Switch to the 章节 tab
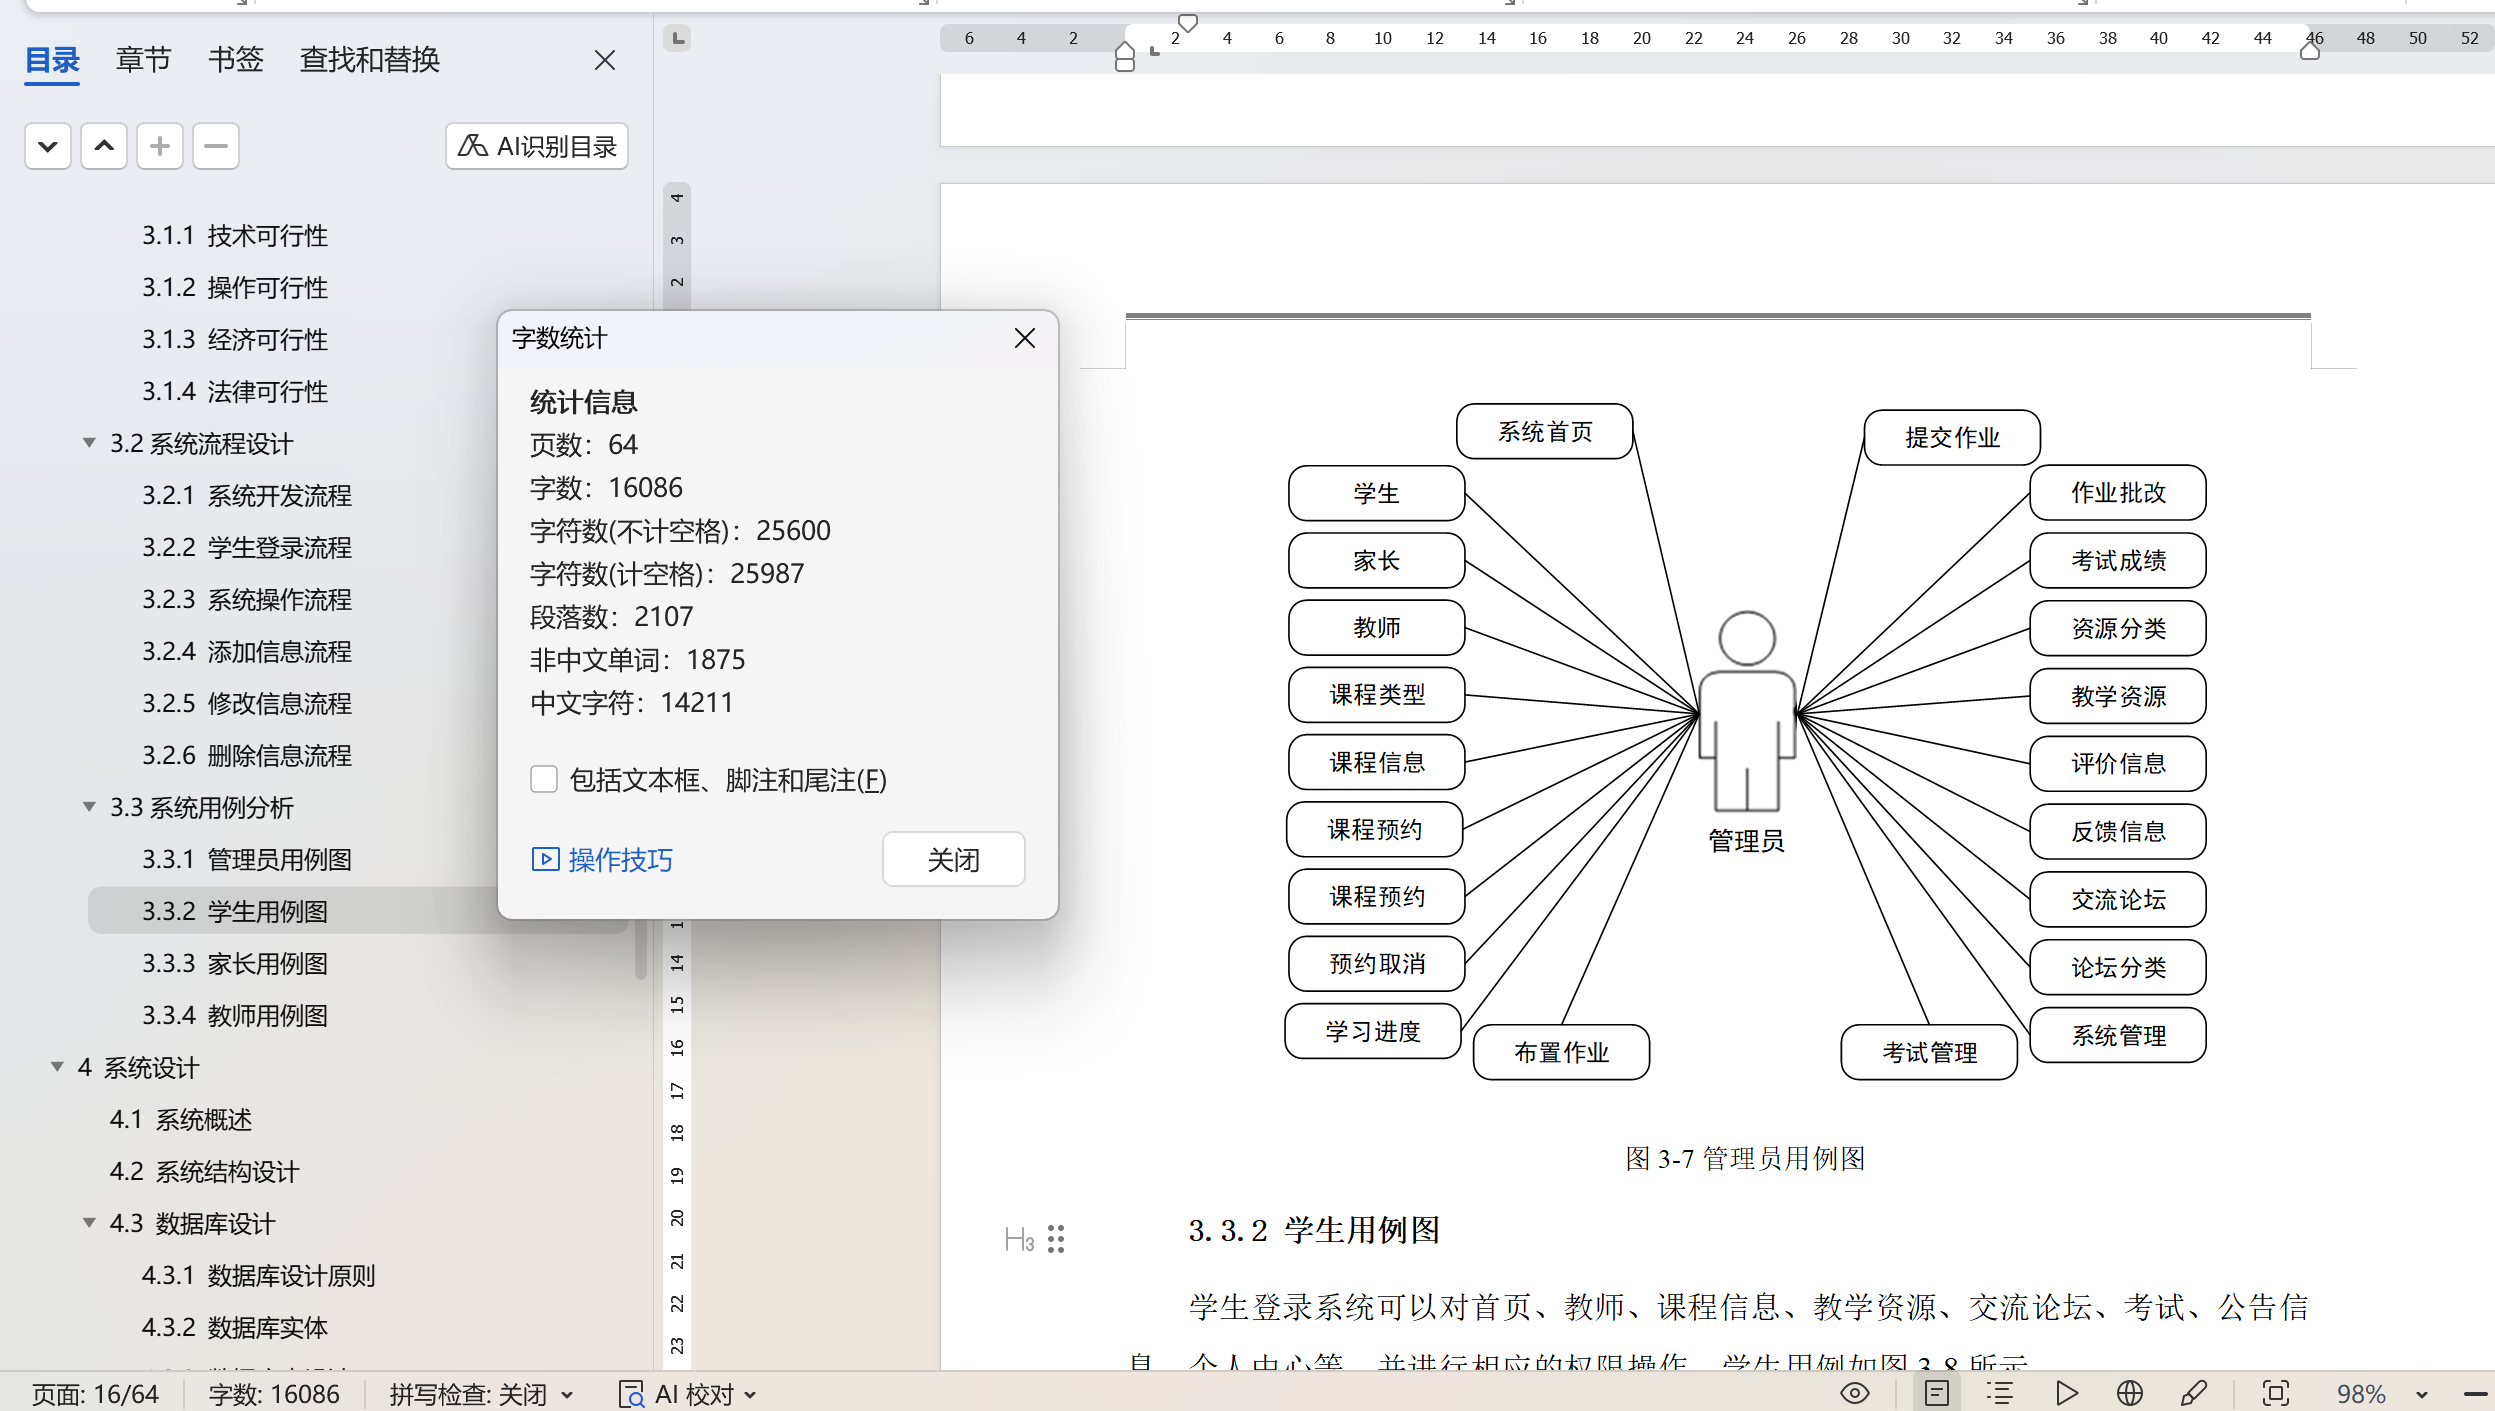Screen dimensions: 2495x1411 point(143,60)
